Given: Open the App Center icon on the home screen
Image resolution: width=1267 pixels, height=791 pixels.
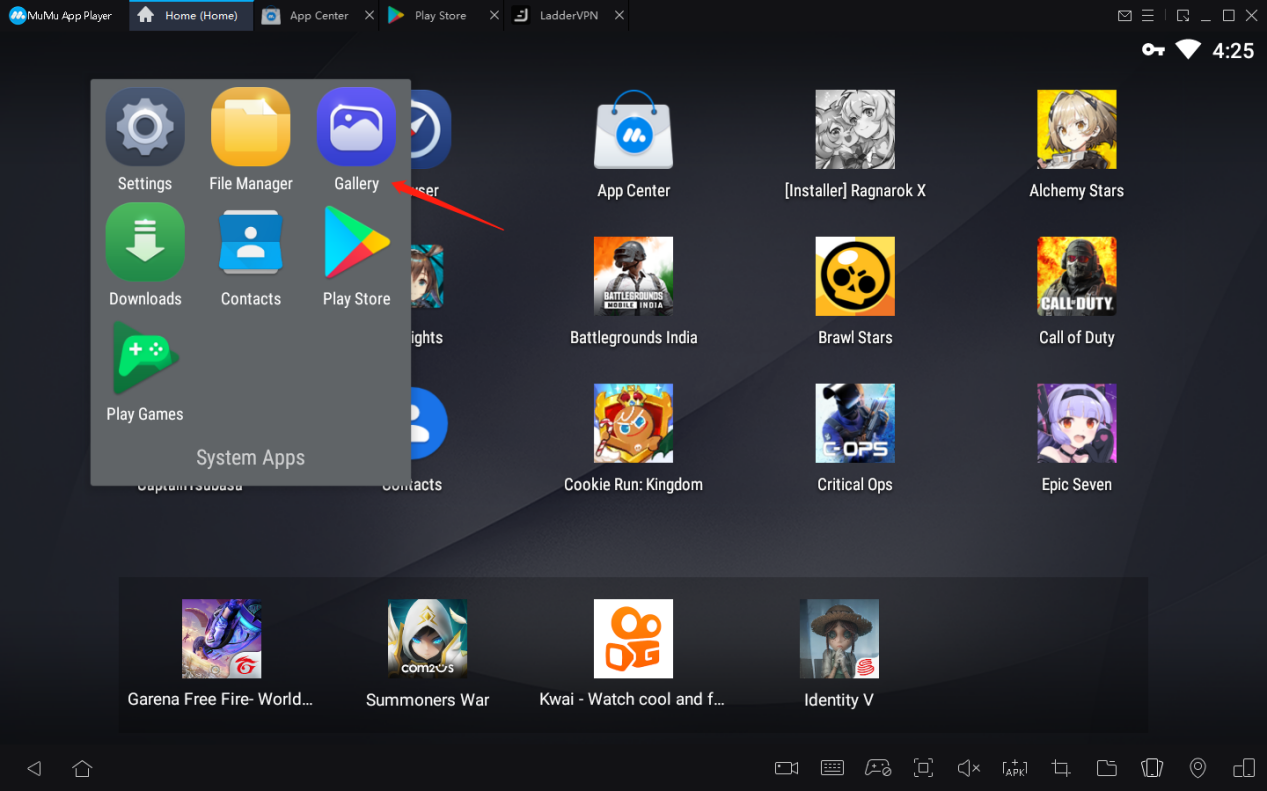Looking at the screenshot, I should click(633, 130).
